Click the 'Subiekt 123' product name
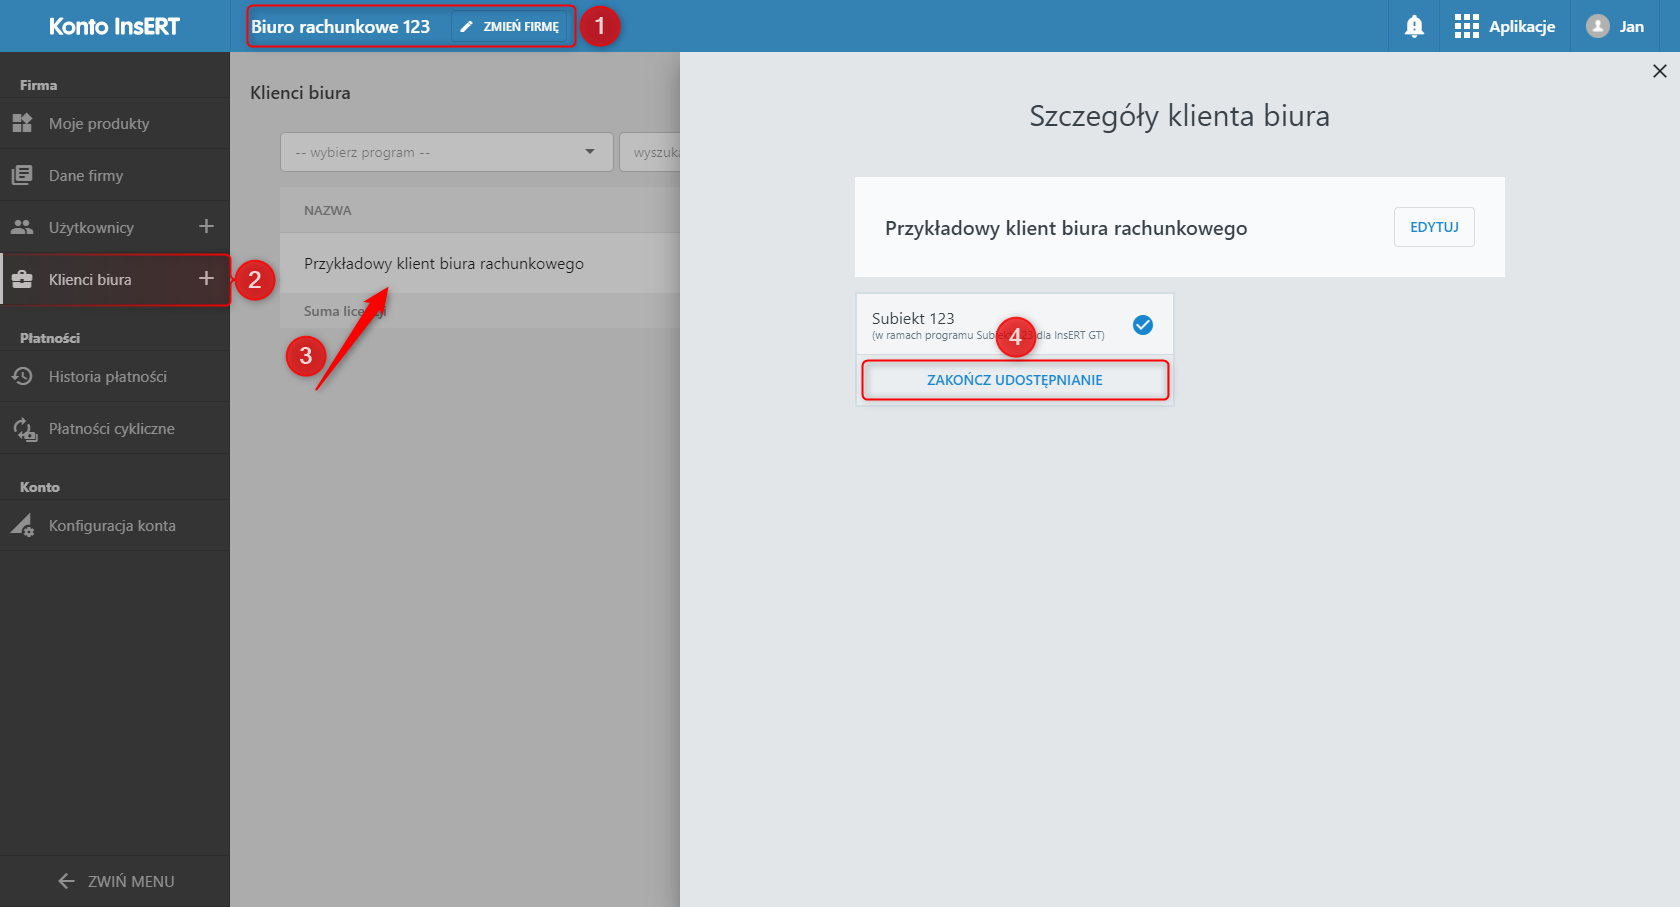This screenshot has height=907, width=1680. coord(913,318)
